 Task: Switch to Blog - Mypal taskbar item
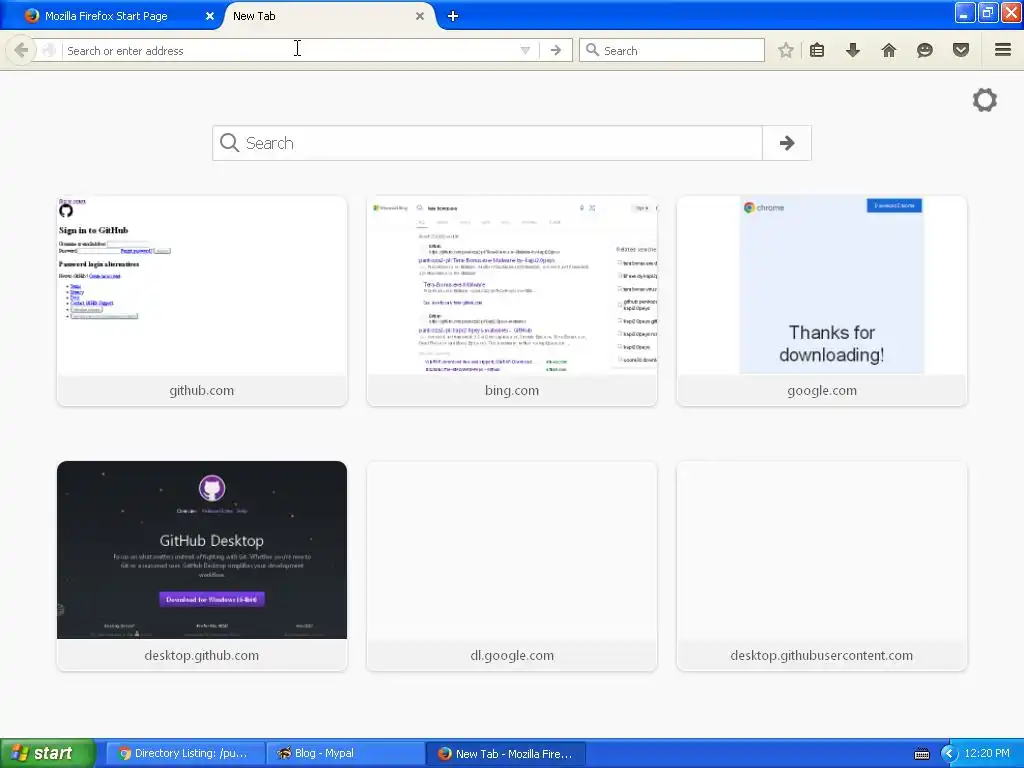(345, 753)
